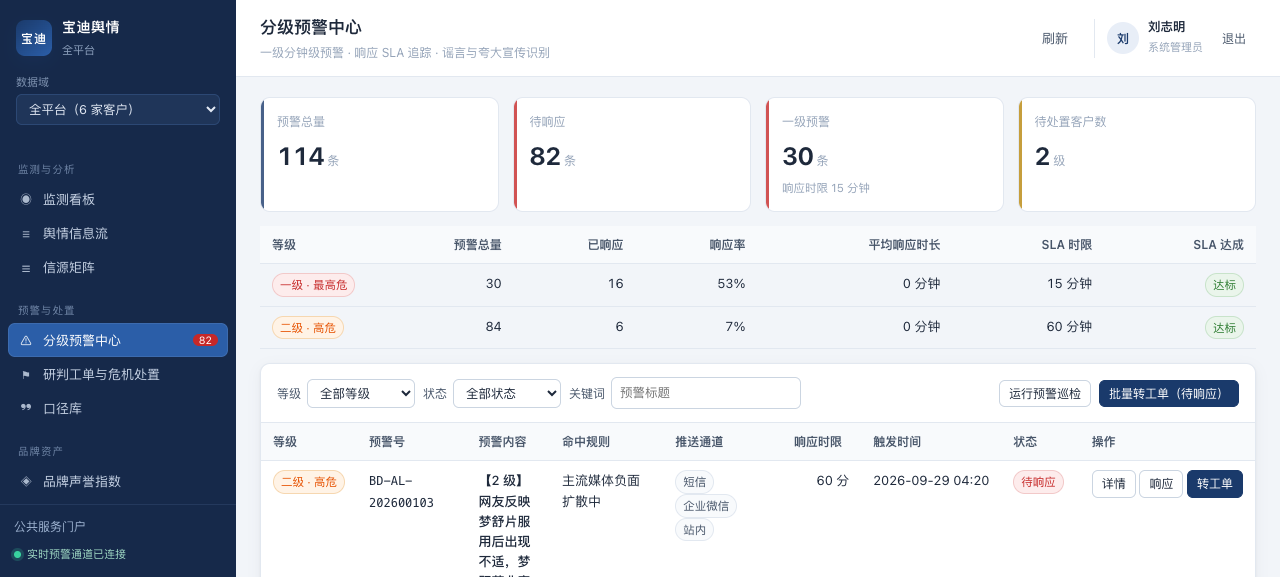1280x577 pixels.
Task: Click the 分级预警中心 warning triangle icon
Action: click(26, 340)
